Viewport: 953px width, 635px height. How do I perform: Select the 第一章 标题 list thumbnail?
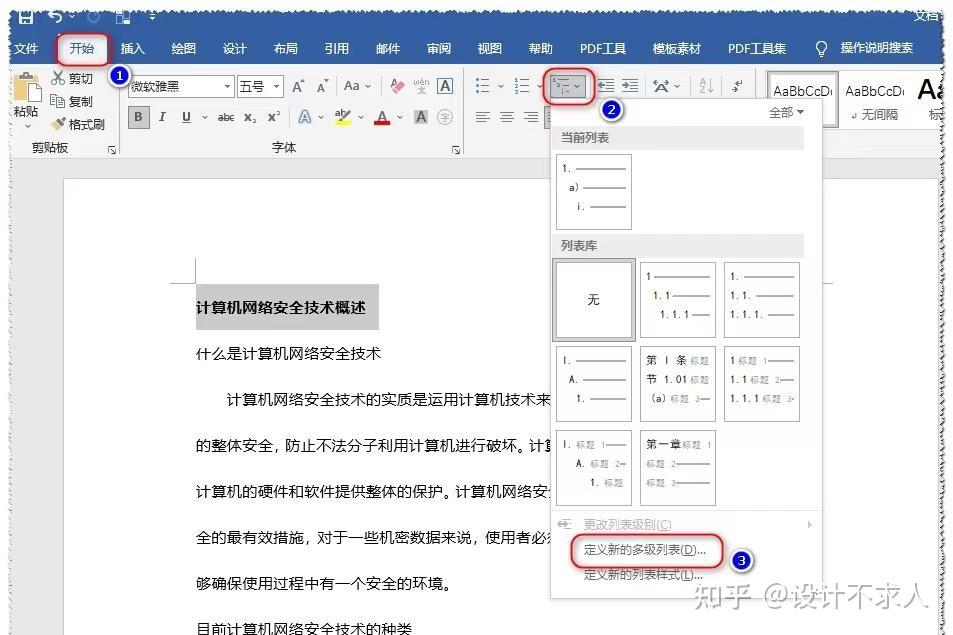(x=678, y=468)
